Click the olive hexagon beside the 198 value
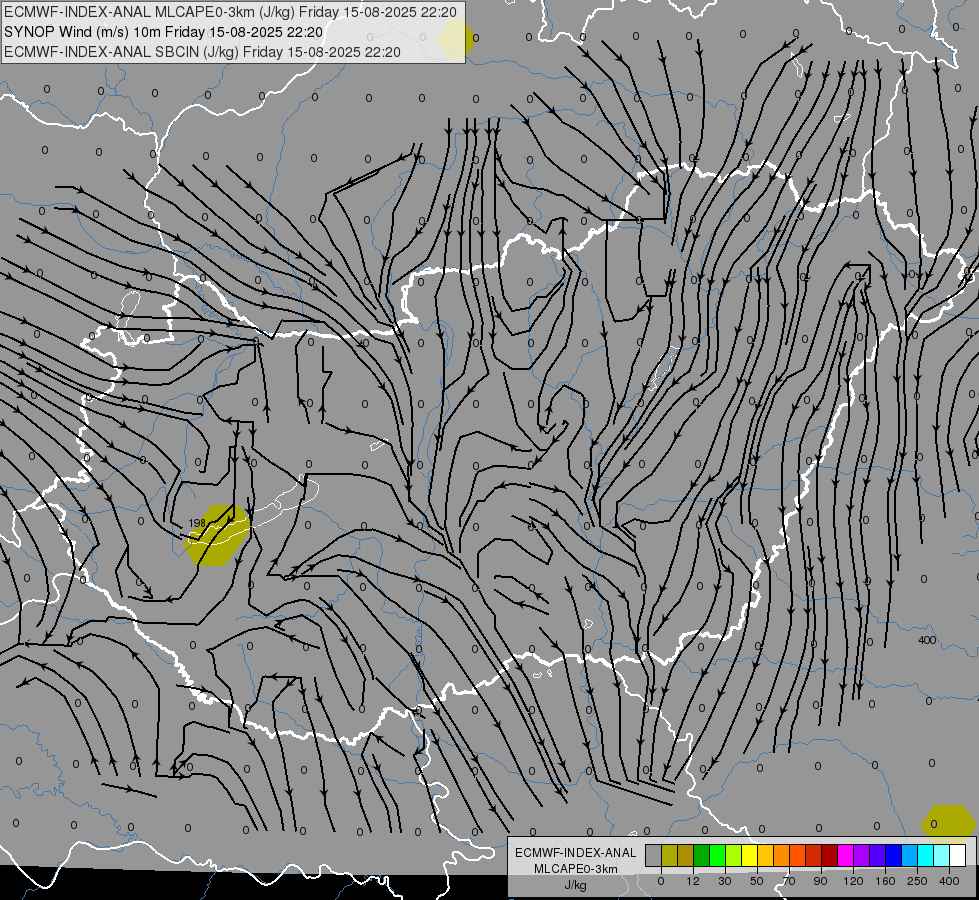This screenshot has width=979, height=900. coord(217,535)
